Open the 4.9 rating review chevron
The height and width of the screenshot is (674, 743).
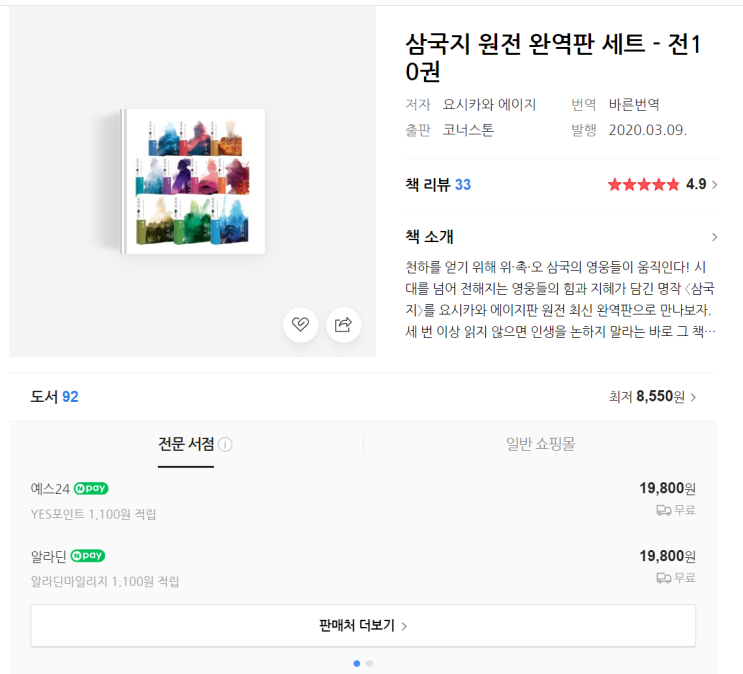click(714, 184)
